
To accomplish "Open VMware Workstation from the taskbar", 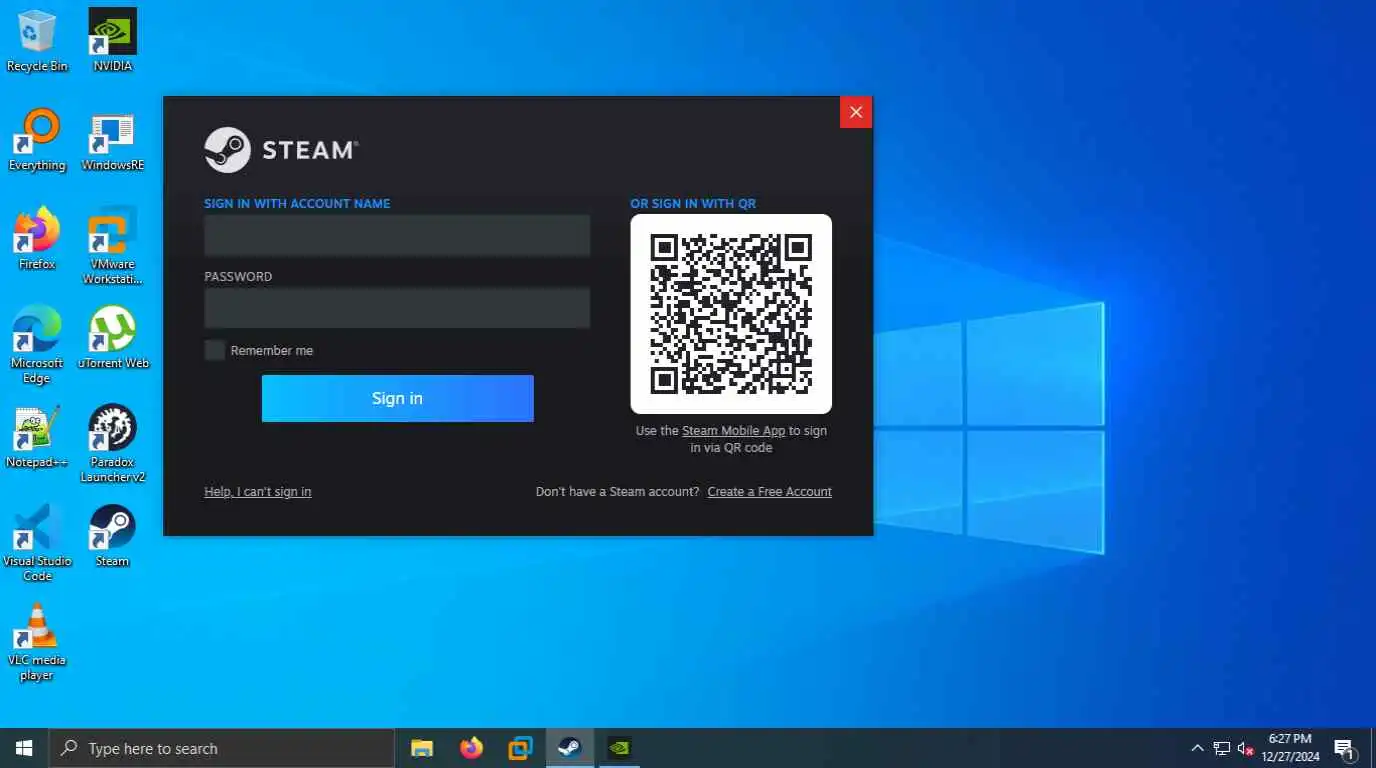I will (x=520, y=748).
